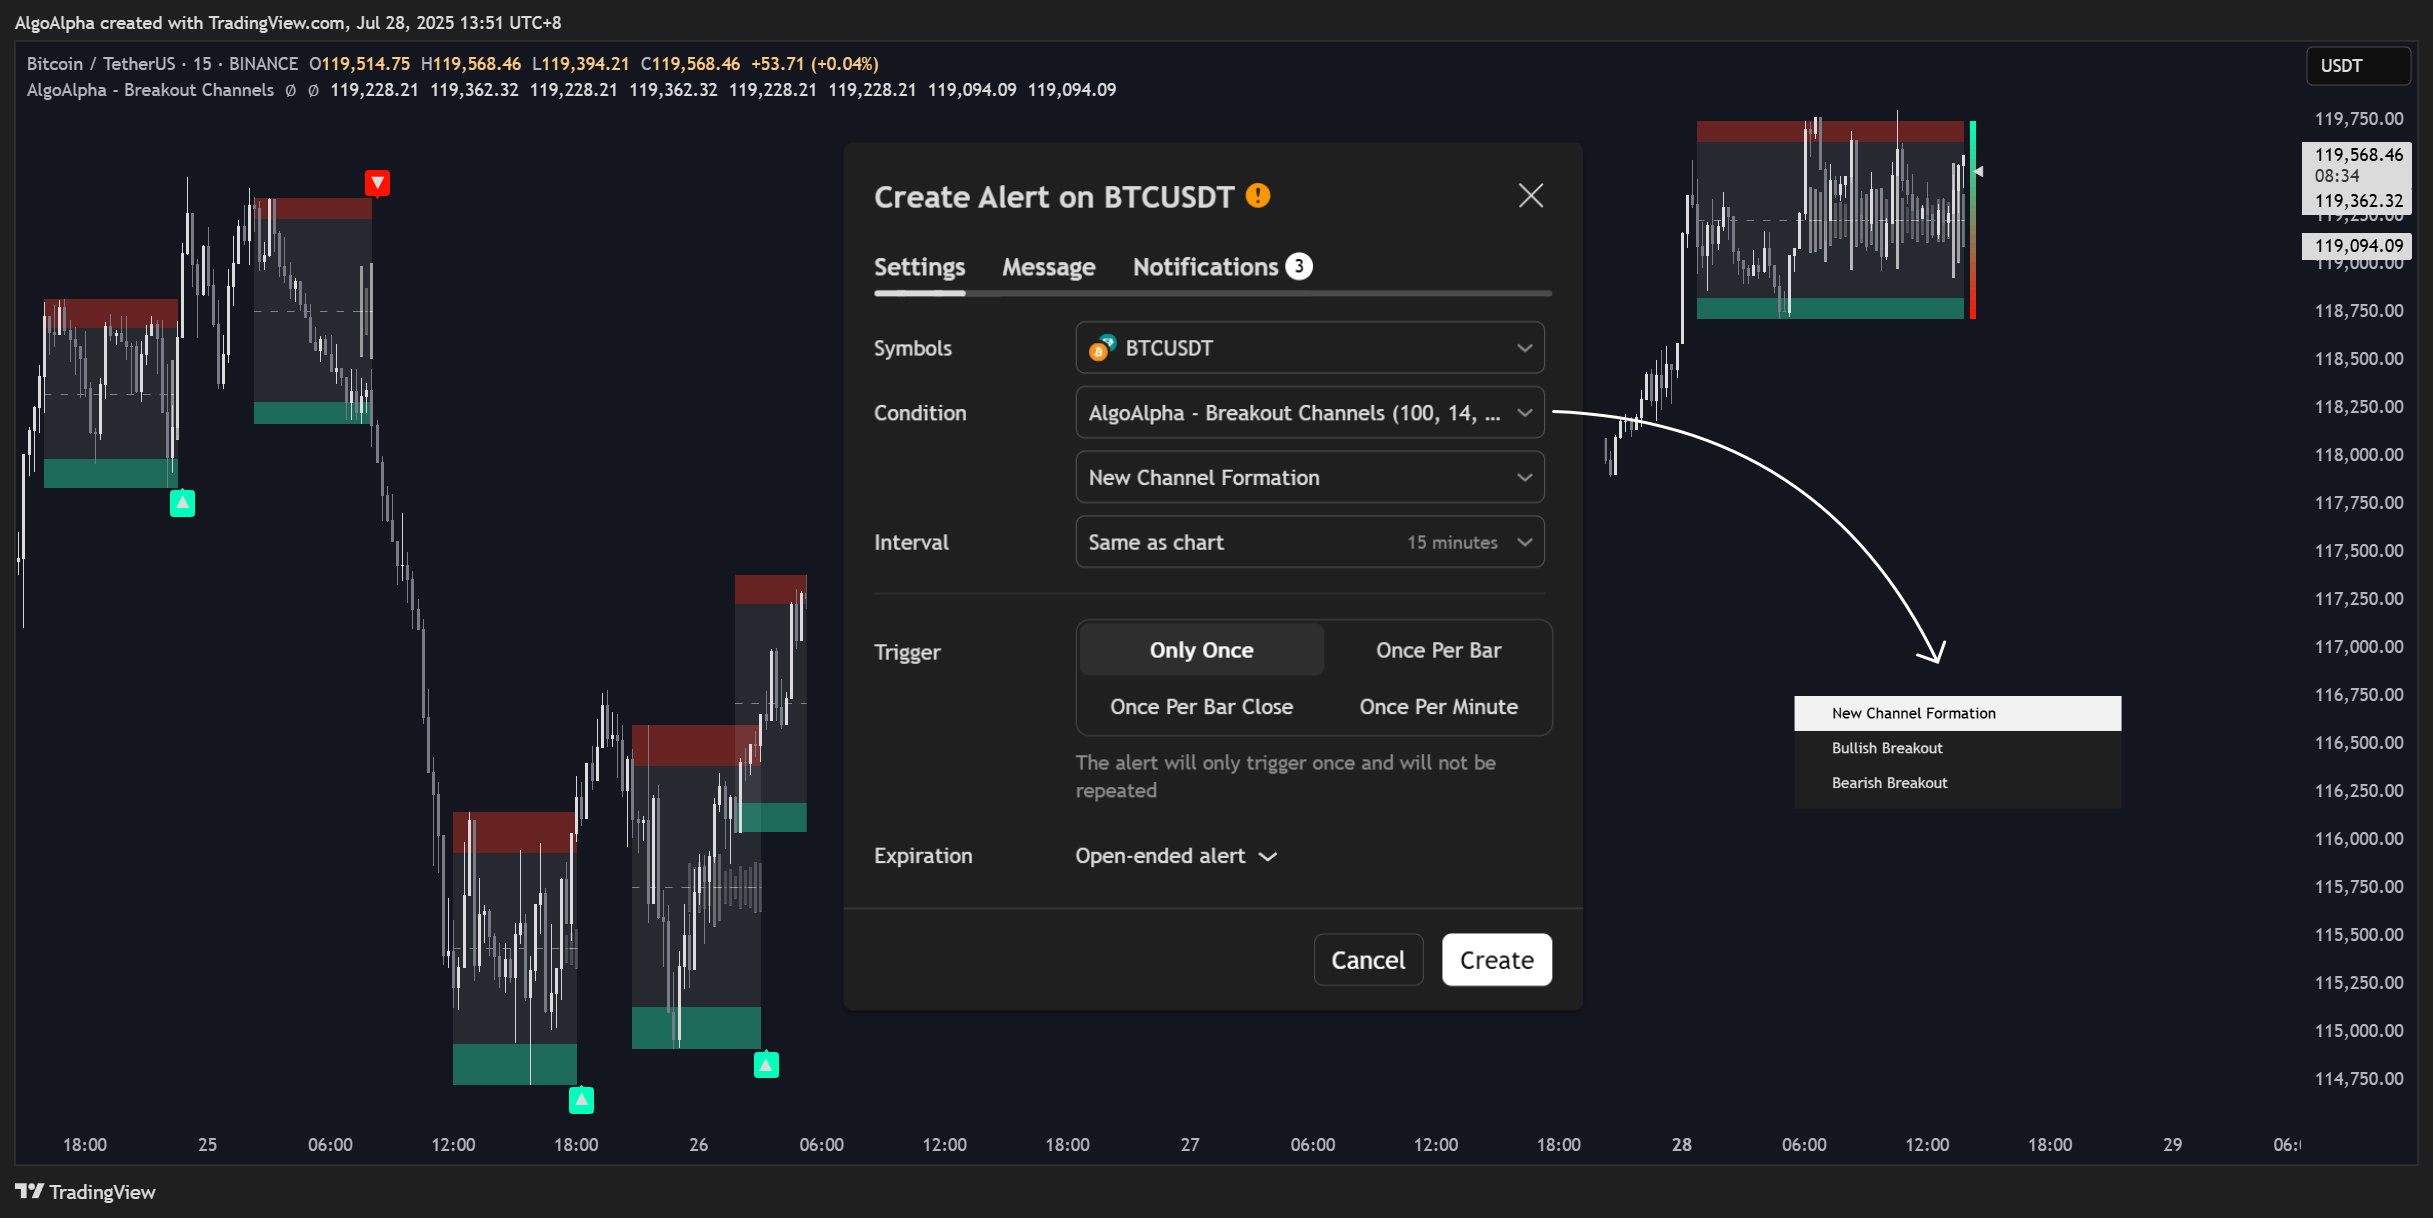Screen dimensions: 2433x1218
Task: Click the orange warning icon beside BTCUSDT title
Action: tap(1258, 196)
